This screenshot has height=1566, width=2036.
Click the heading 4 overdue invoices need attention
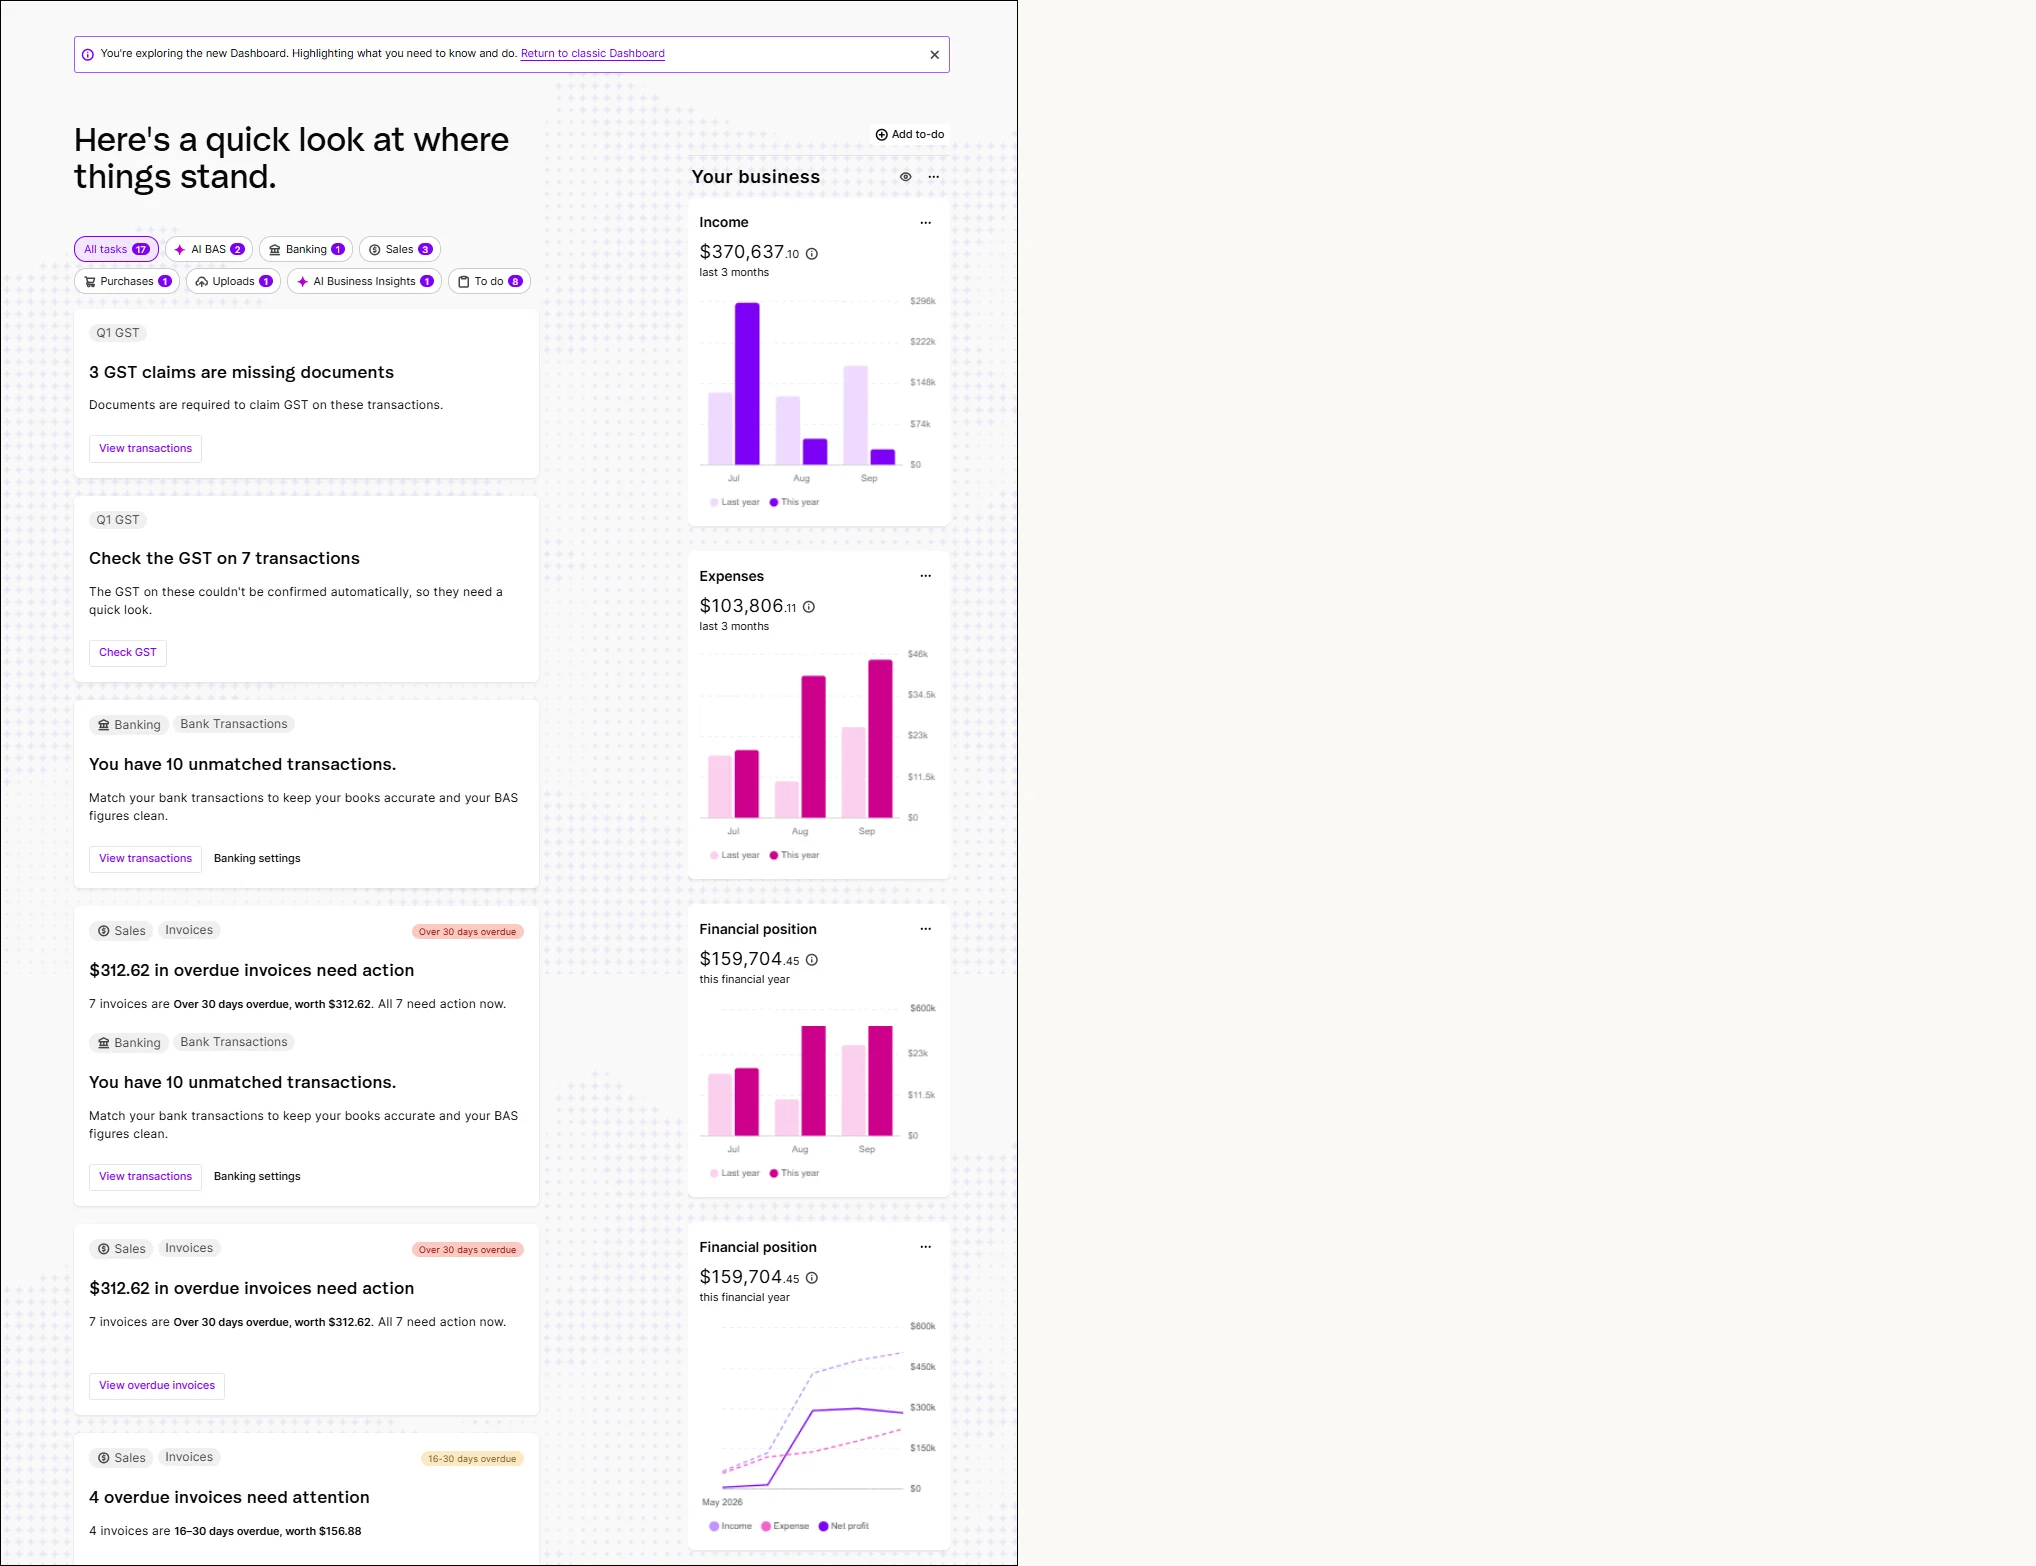click(229, 1498)
